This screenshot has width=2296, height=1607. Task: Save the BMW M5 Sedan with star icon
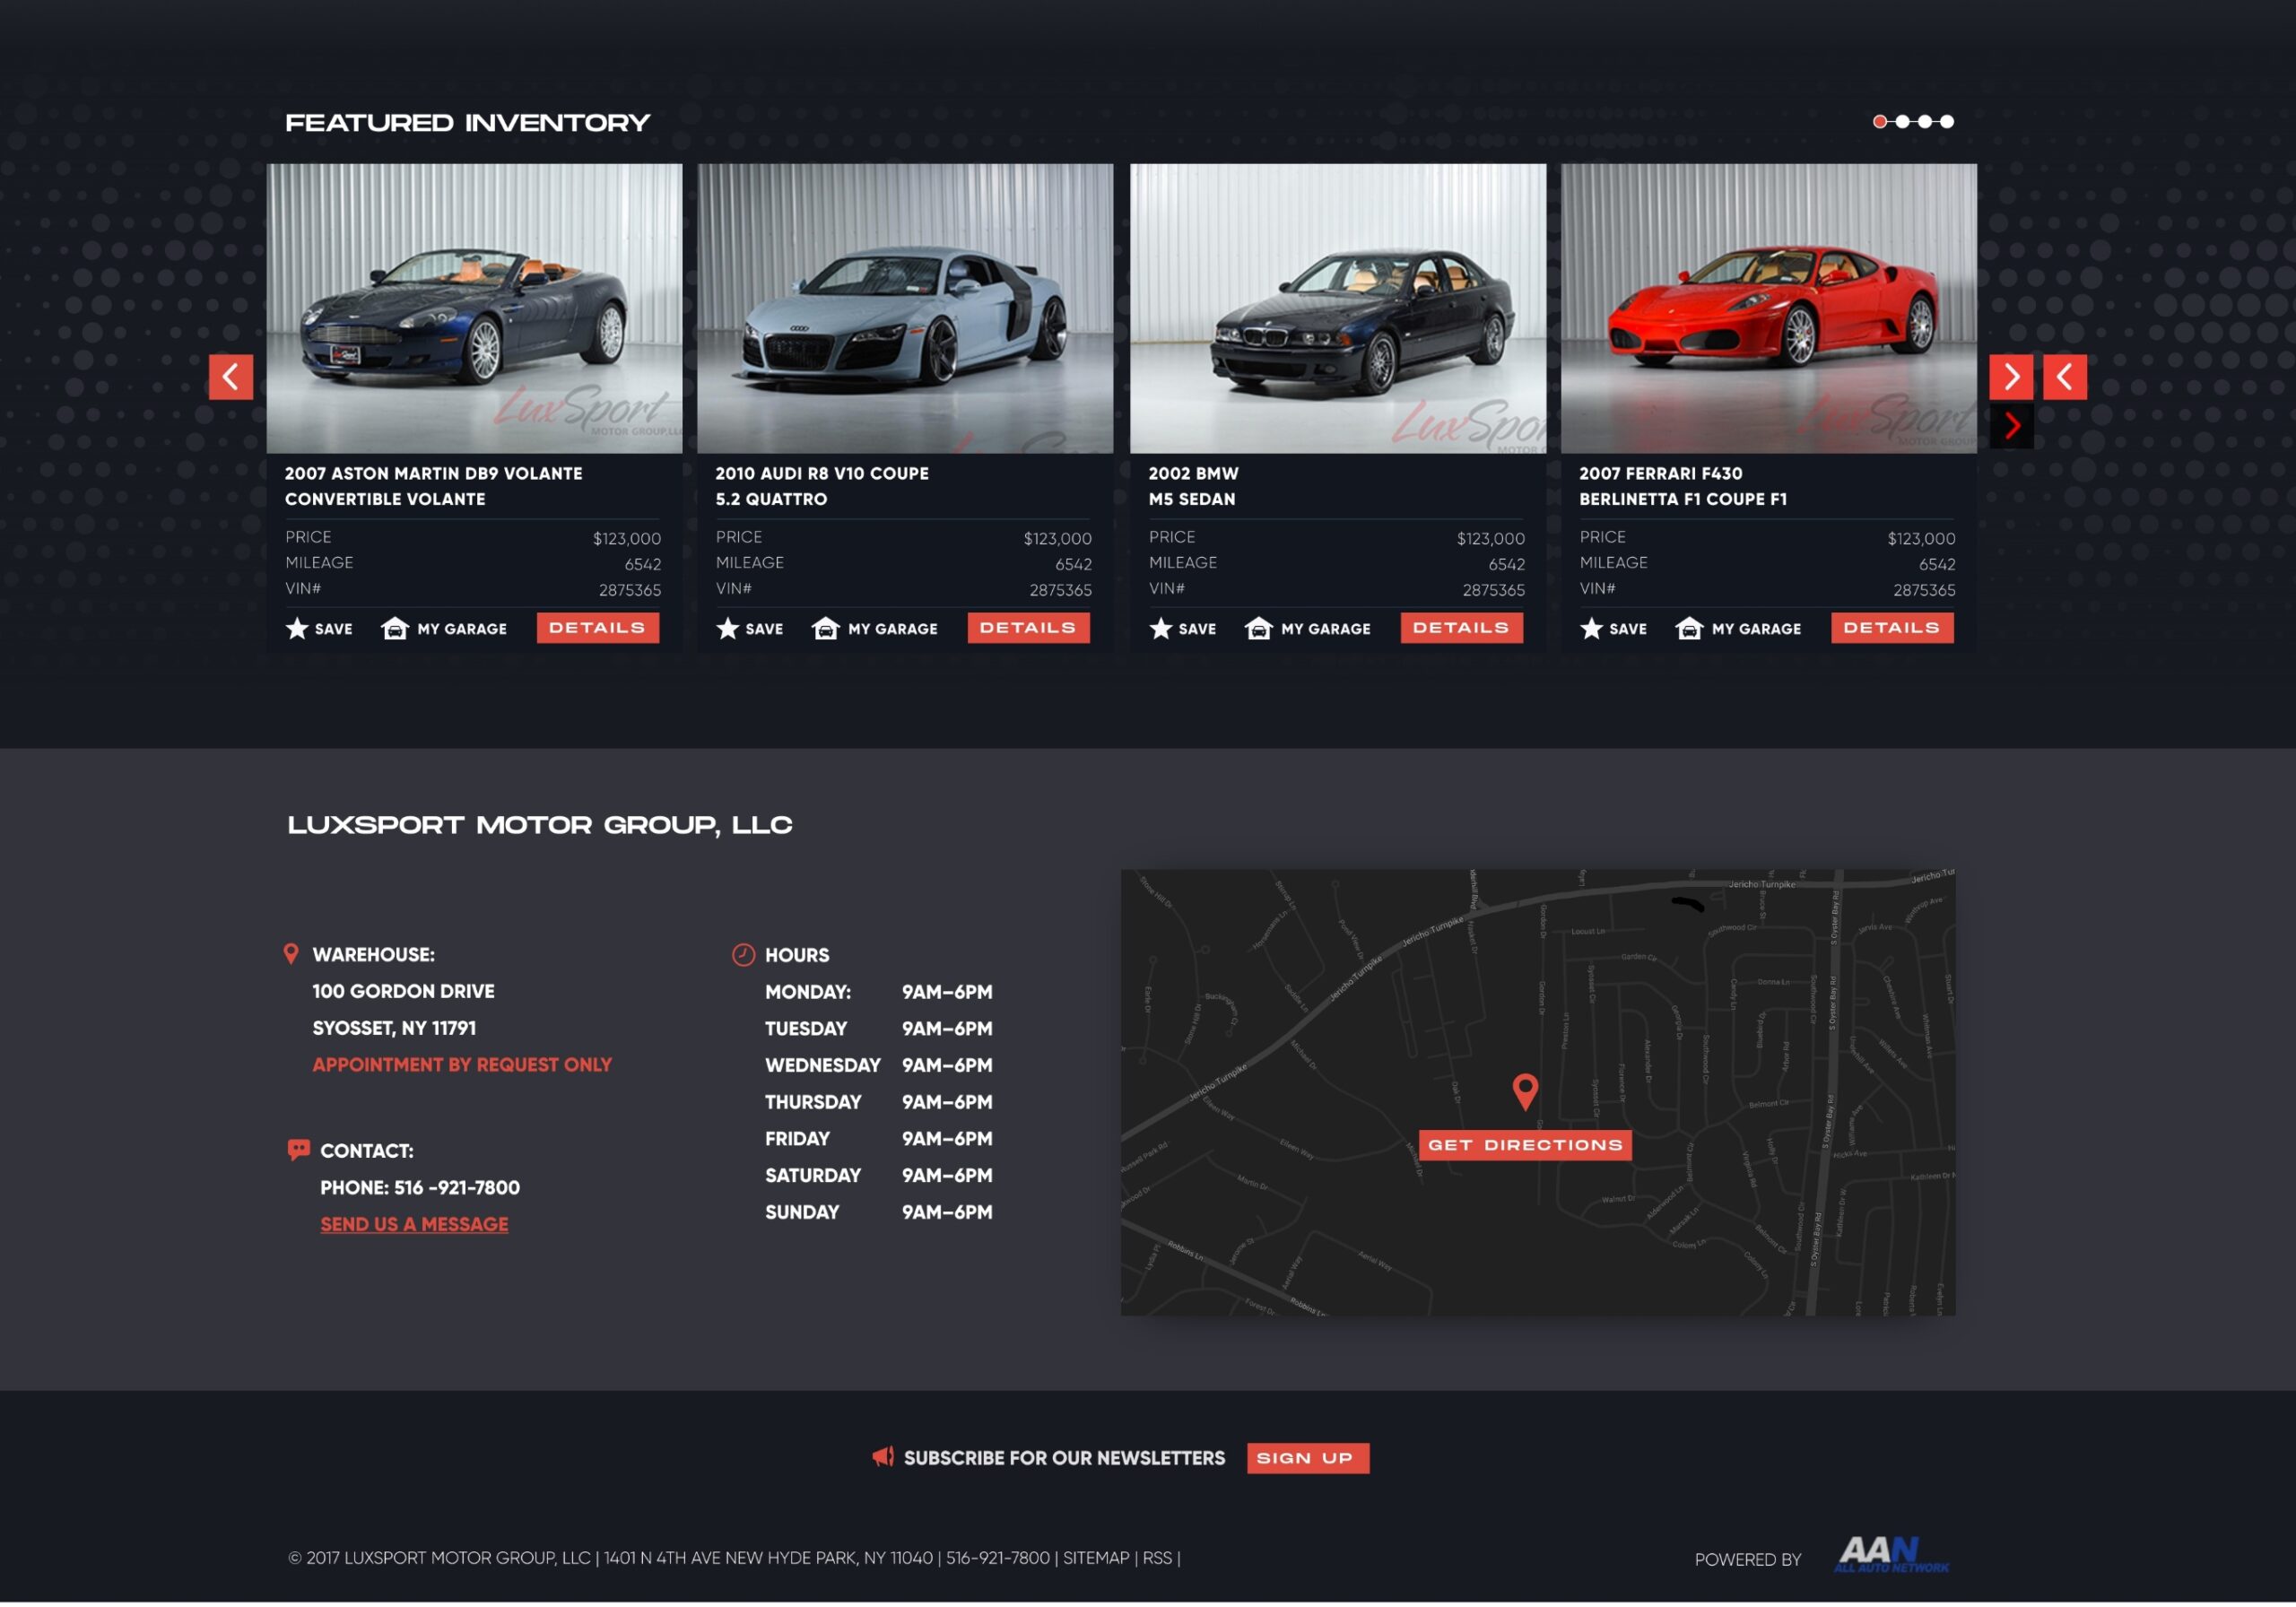click(x=1183, y=629)
